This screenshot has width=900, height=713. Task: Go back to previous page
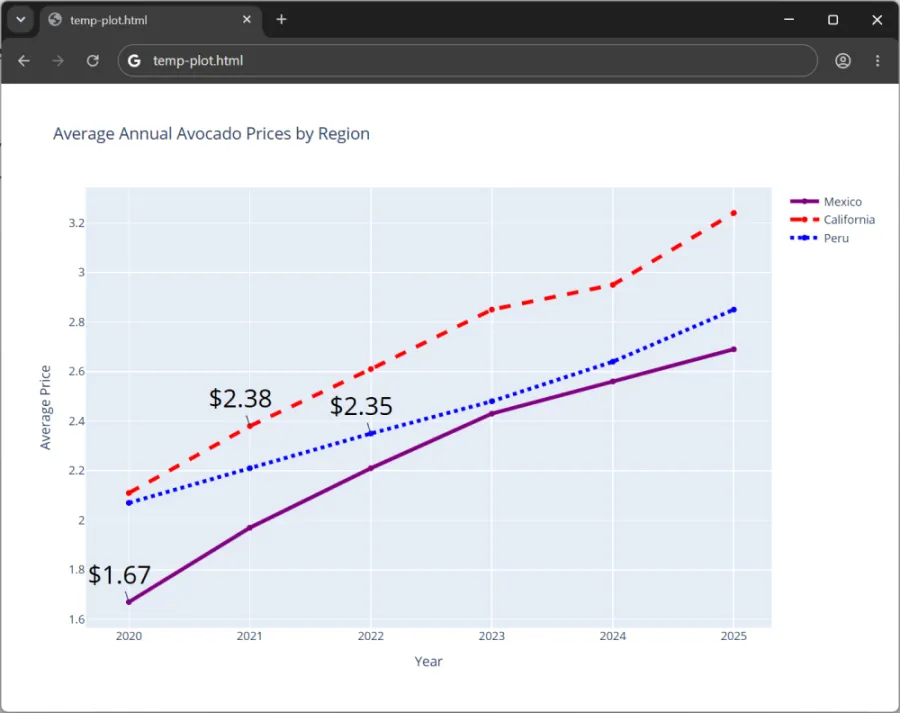coord(24,61)
